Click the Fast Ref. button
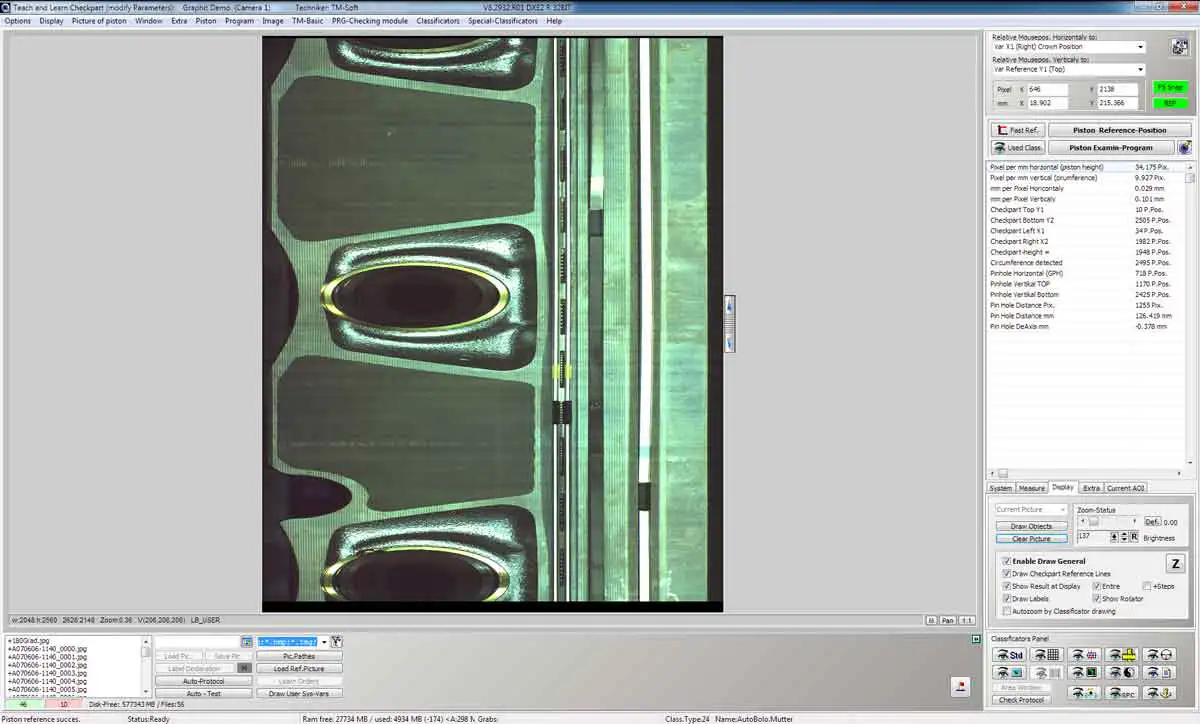The width and height of the screenshot is (1200, 724). 1018,130
